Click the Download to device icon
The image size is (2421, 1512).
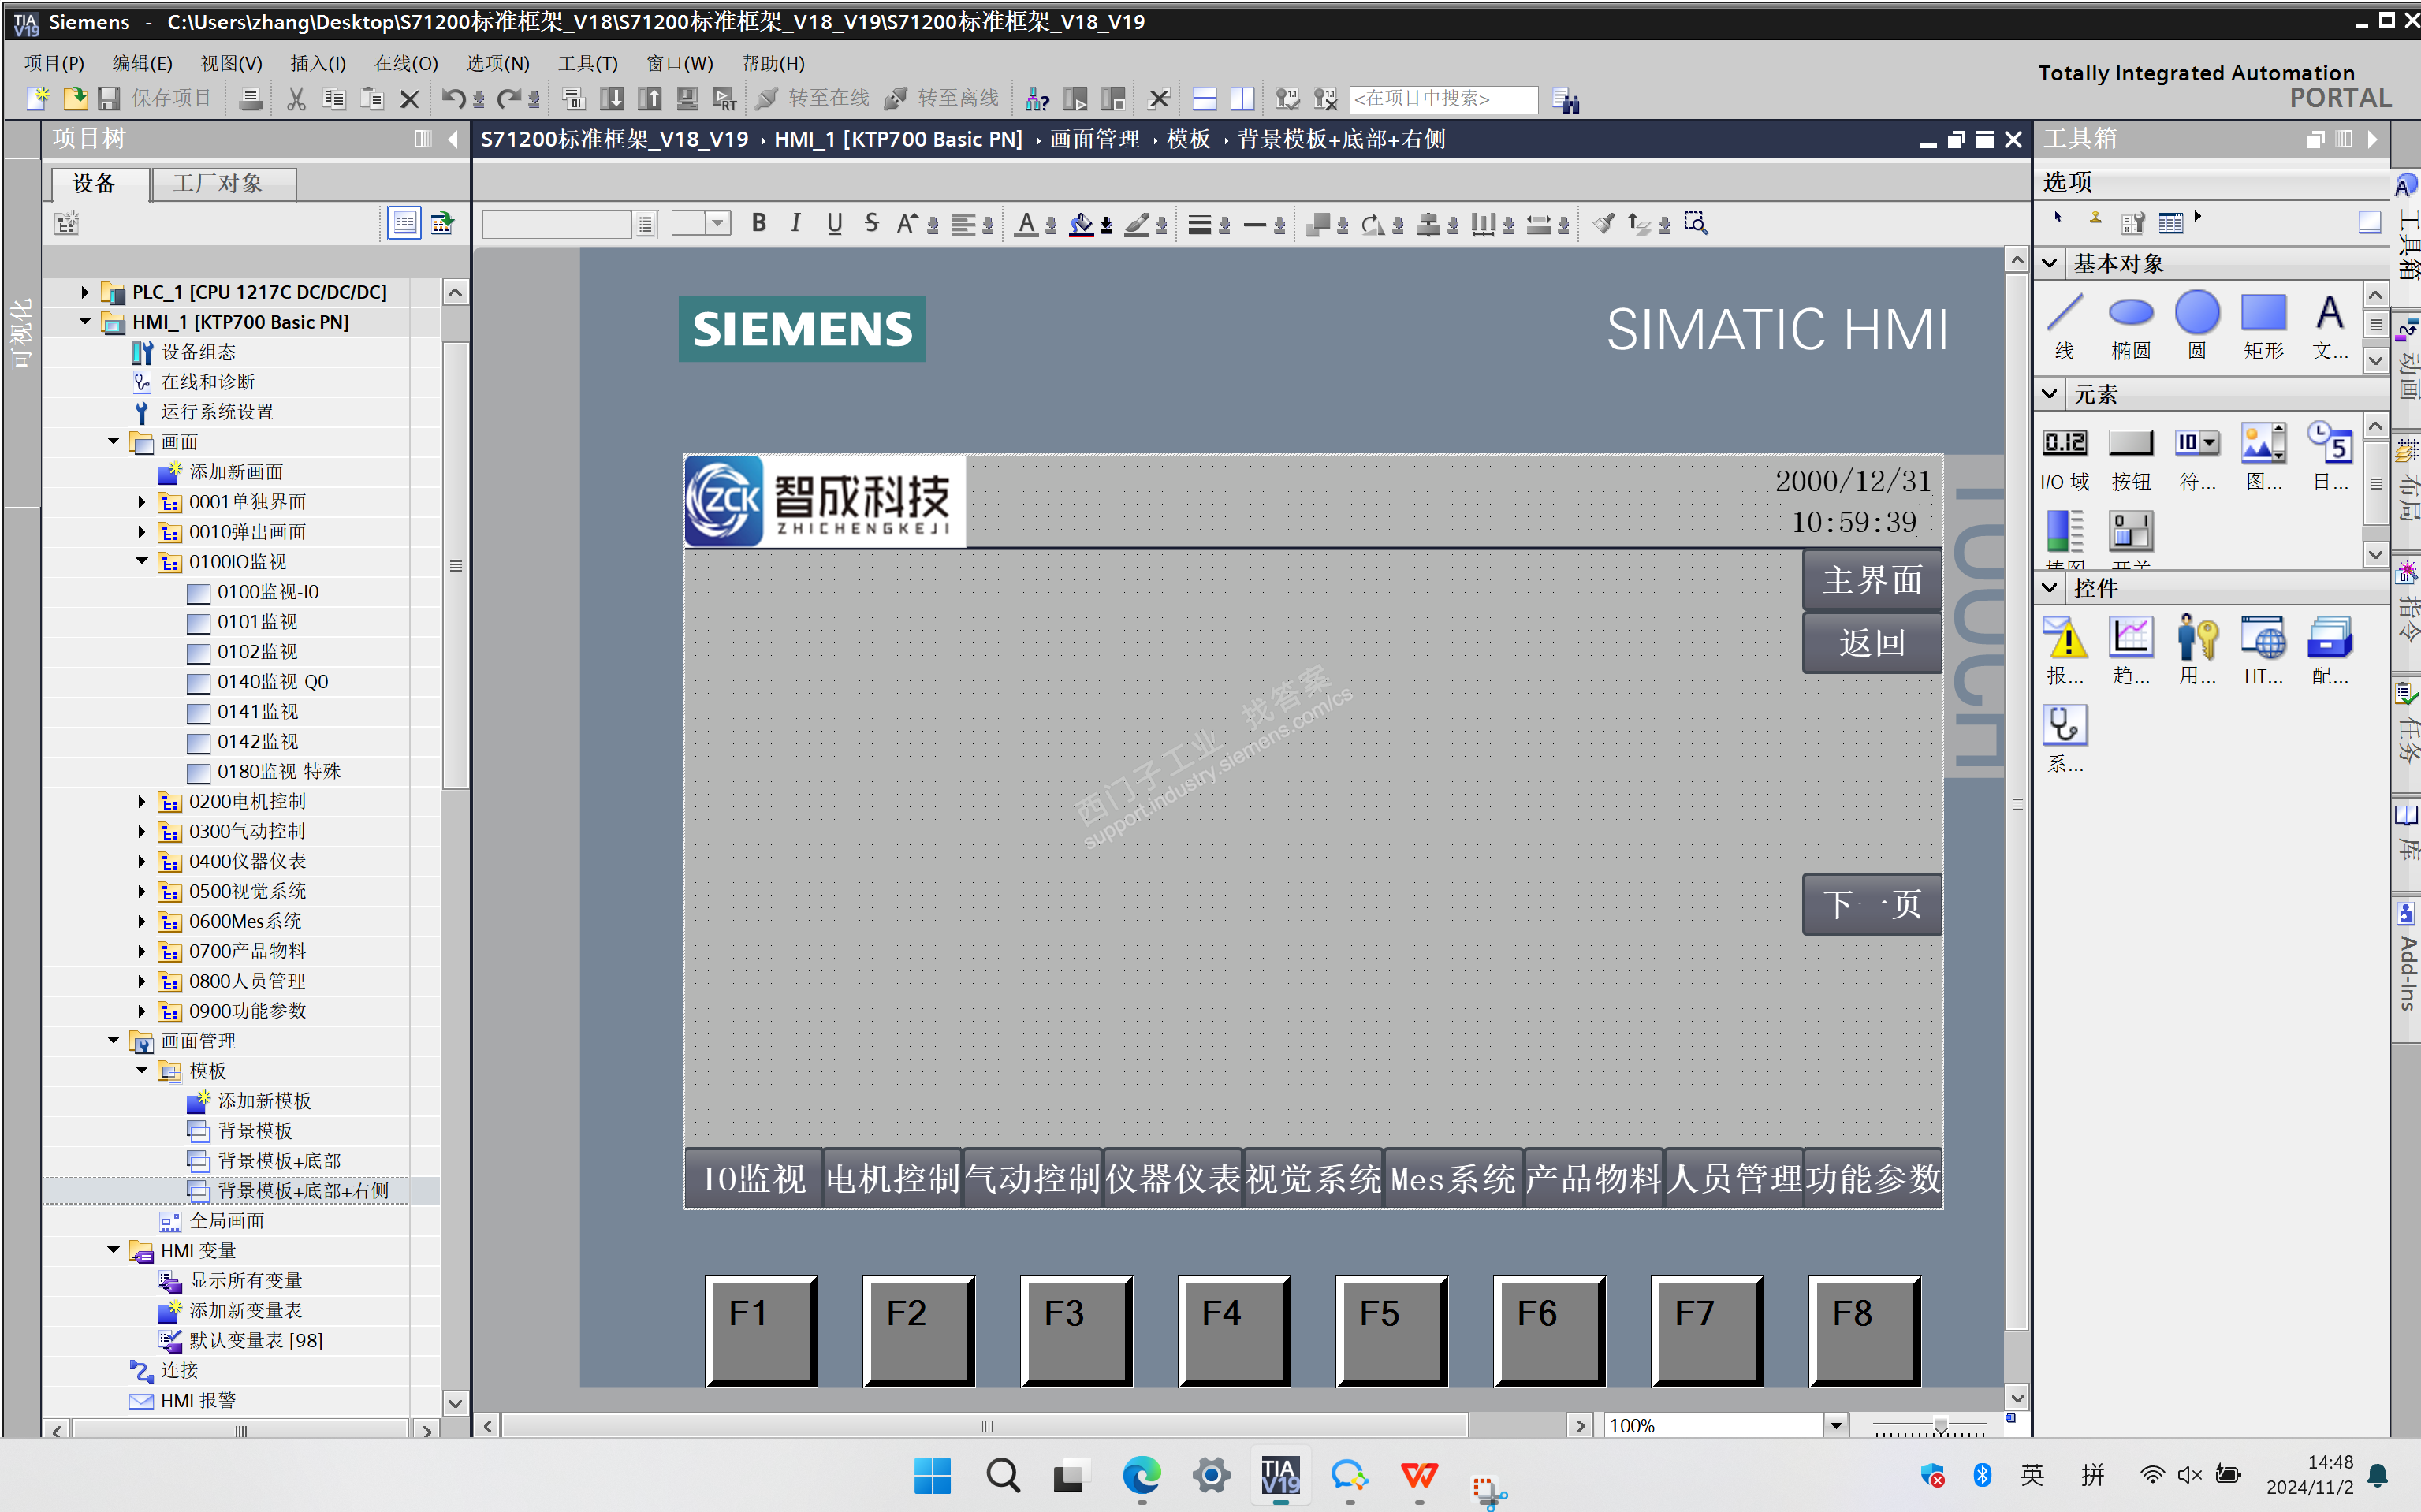pyautogui.click(x=611, y=99)
